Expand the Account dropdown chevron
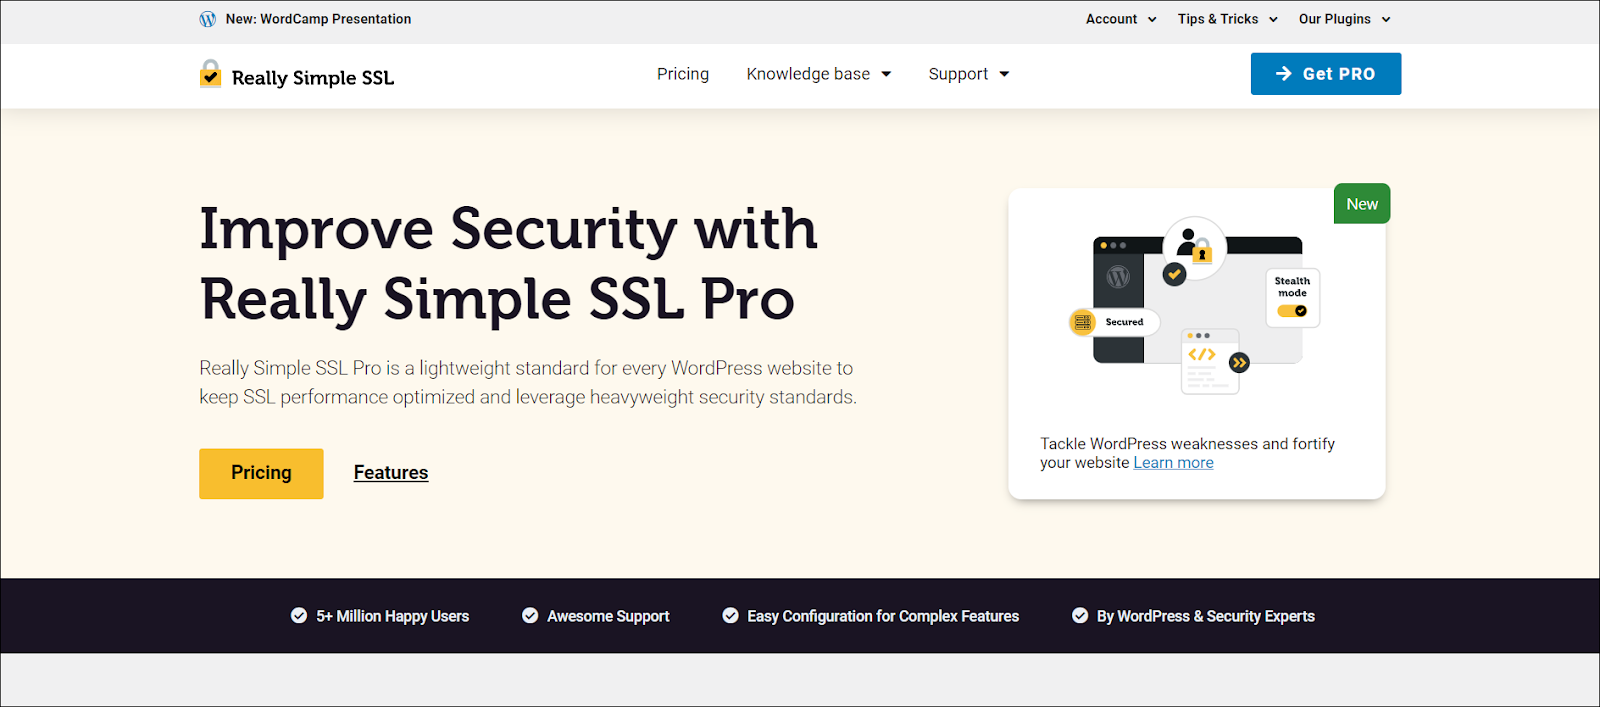 click(x=1152, y=19)
